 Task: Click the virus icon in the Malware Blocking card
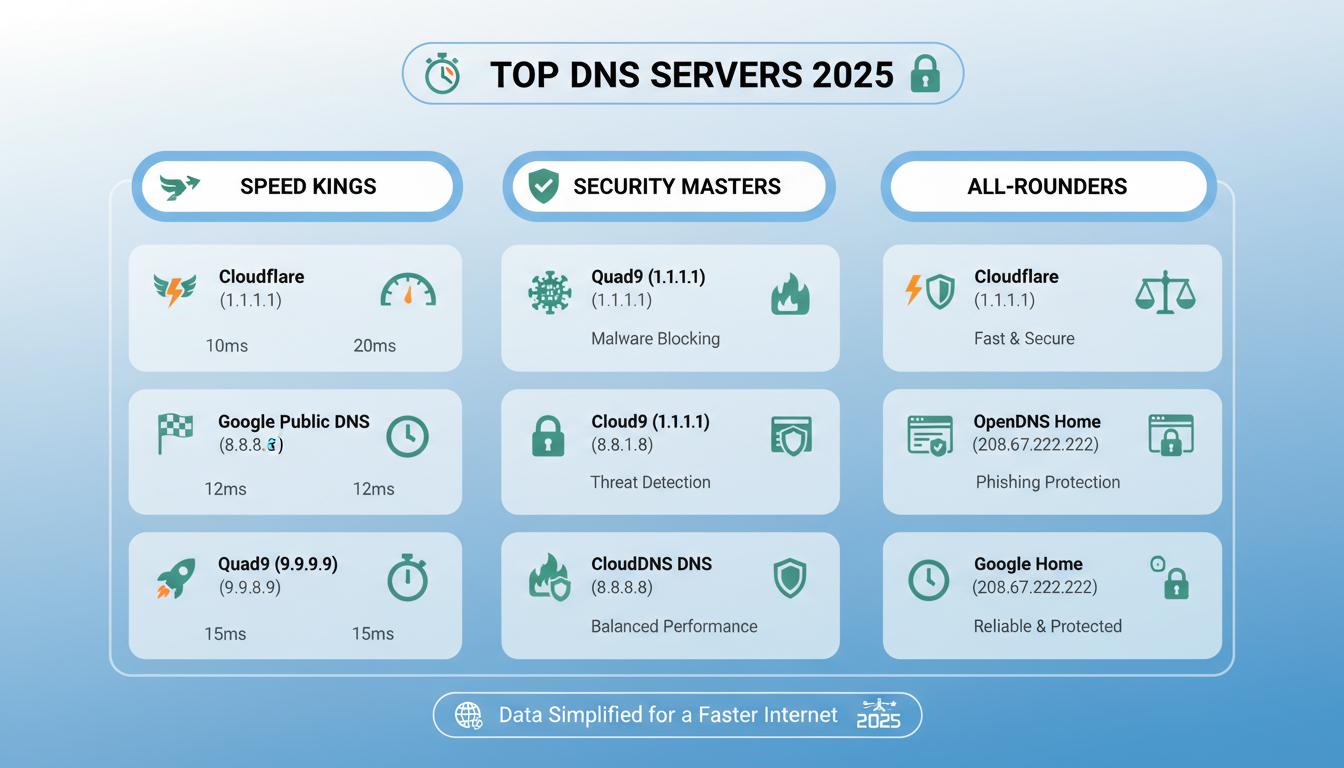click(x=549, y=293)
